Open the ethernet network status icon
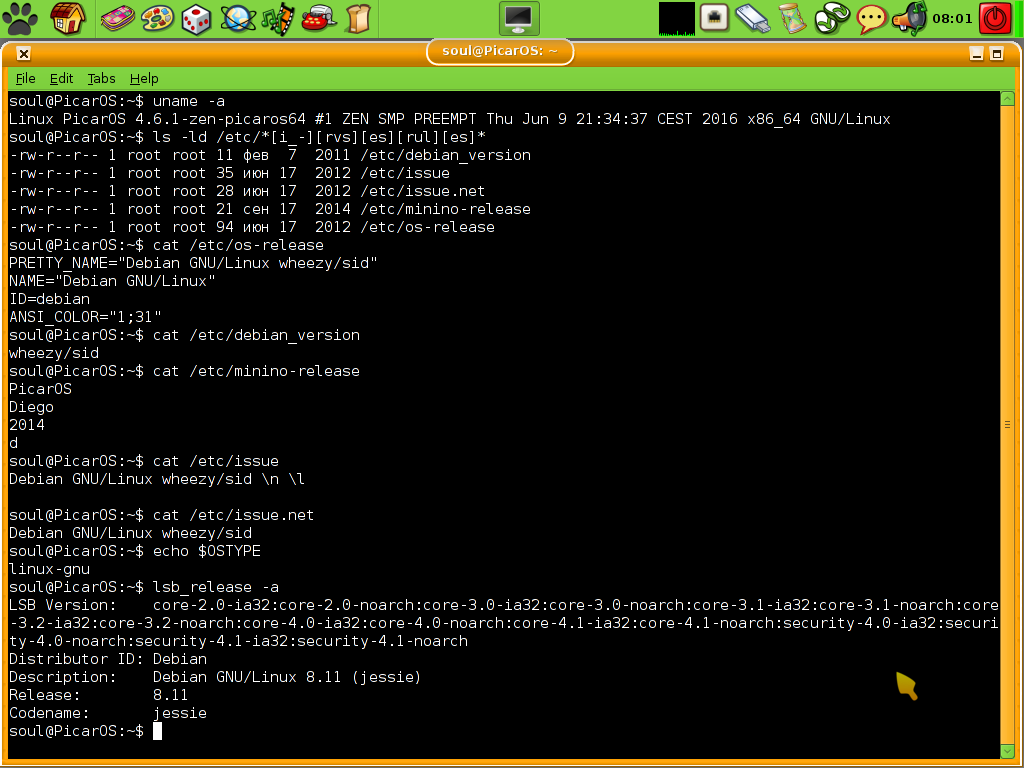Image resolution: width=1024 pixels, height=768 pixels. click(714, 18)
